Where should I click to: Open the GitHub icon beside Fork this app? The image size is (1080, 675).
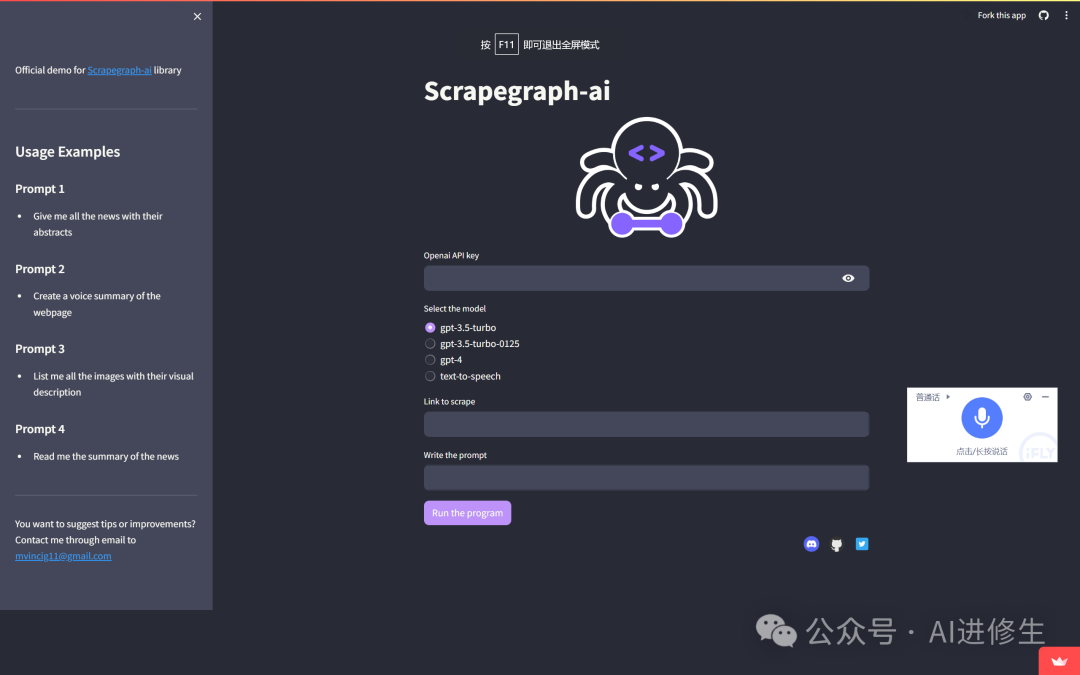[1043, 15]
